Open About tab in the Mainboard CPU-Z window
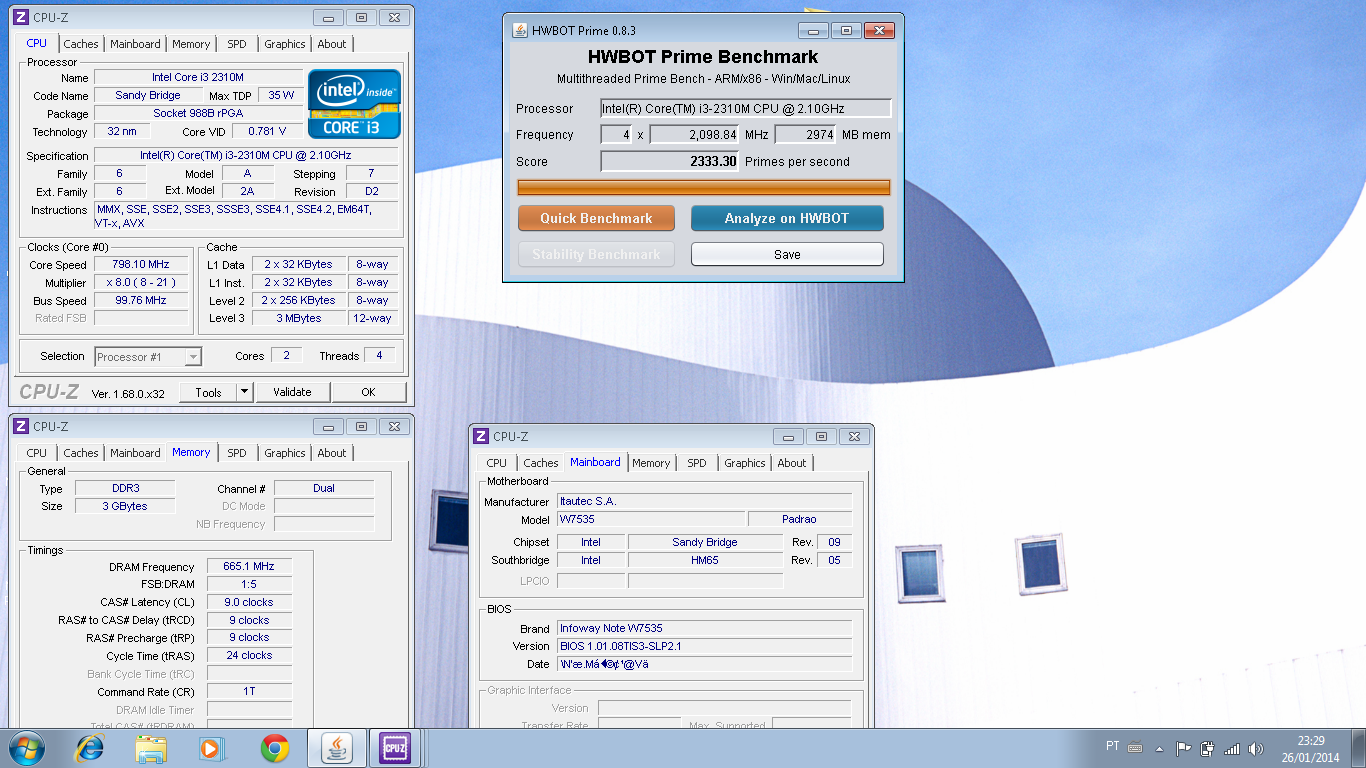This screenshot has height=768, width=1366. [x=792, y=463]
